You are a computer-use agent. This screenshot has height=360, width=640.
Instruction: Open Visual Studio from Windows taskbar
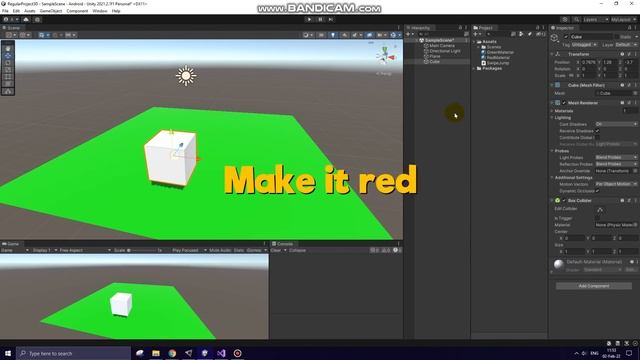coord(221,353)
